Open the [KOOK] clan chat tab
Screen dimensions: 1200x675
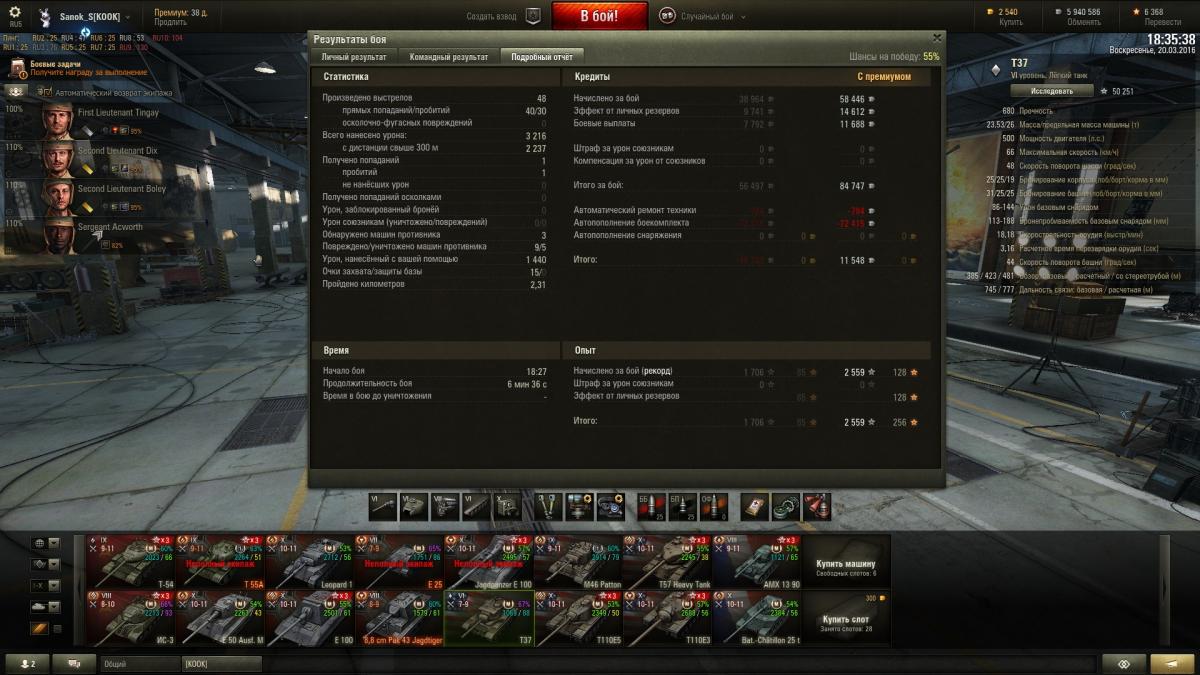pyautogui.click(x=221, y=663)
